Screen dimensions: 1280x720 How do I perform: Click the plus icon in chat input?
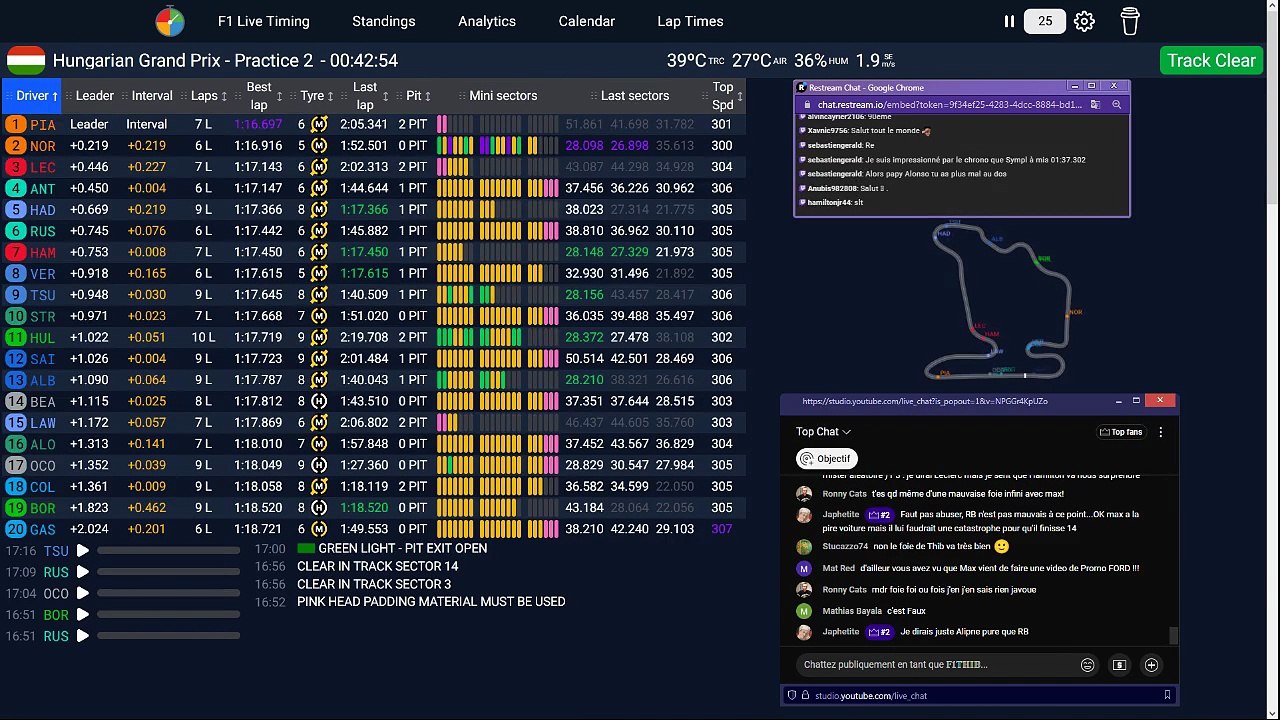(x=1152, y=665)
